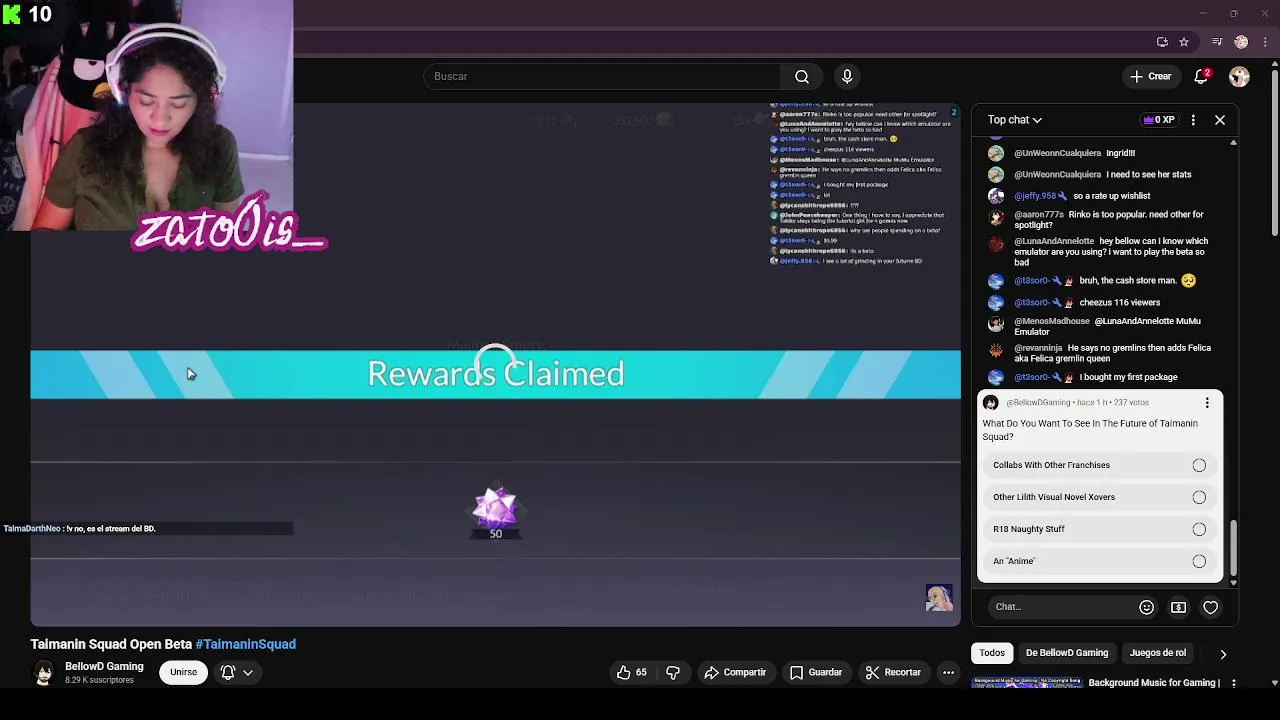Click the 8.29 K suscriptores text
This screenshot has height=720, width=1280.
99,680
